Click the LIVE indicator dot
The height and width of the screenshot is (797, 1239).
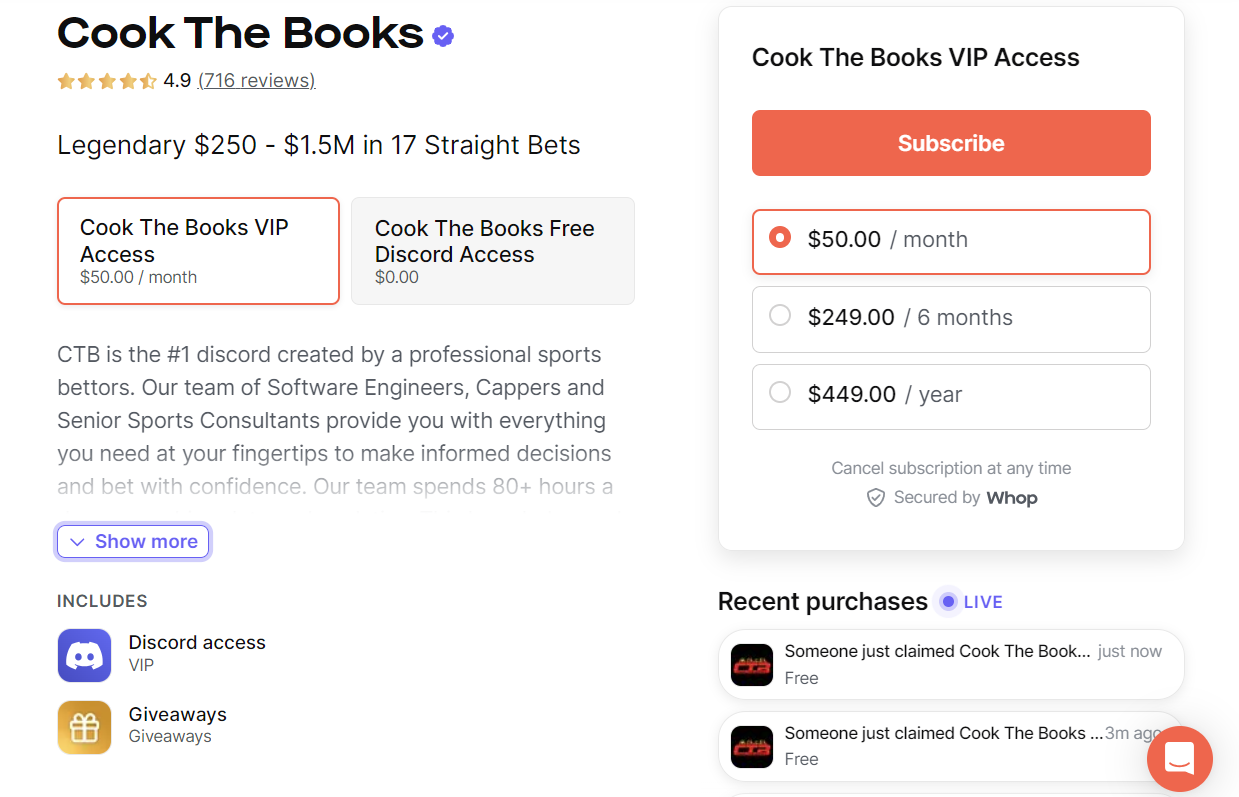[948, 602]
